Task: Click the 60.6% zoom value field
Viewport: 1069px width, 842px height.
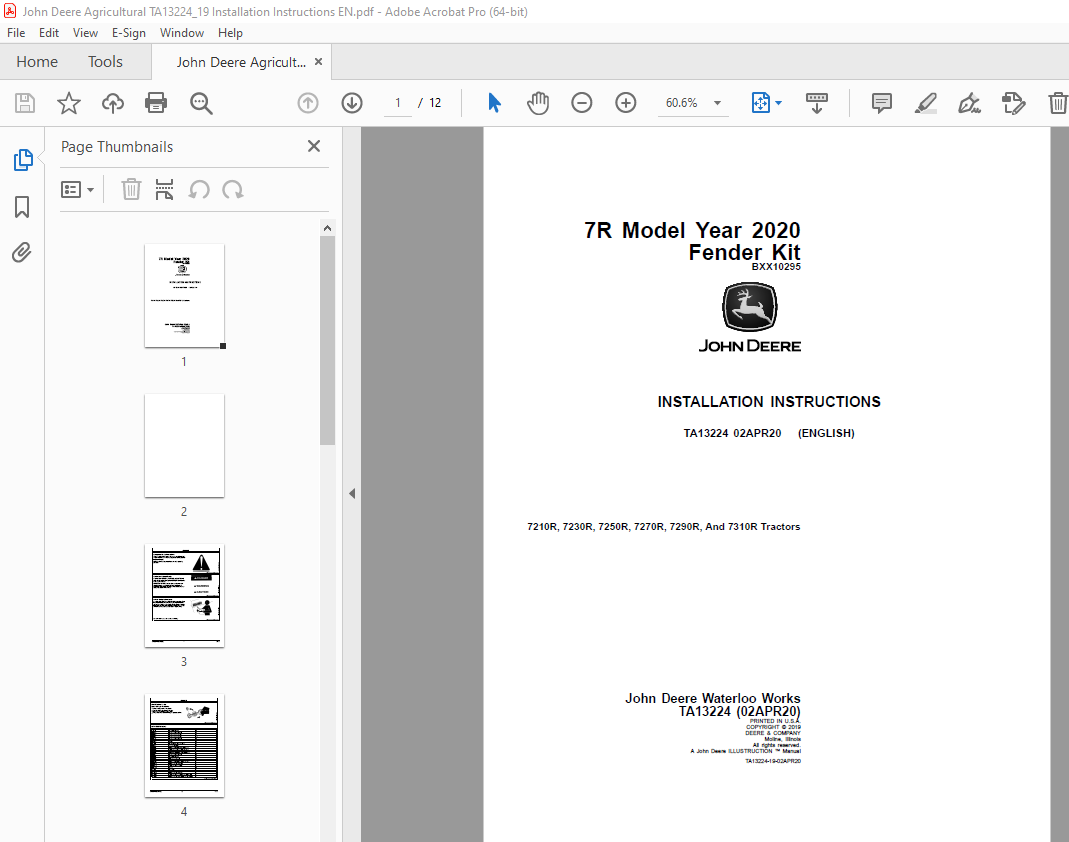Action: click(x=682, y=103)
